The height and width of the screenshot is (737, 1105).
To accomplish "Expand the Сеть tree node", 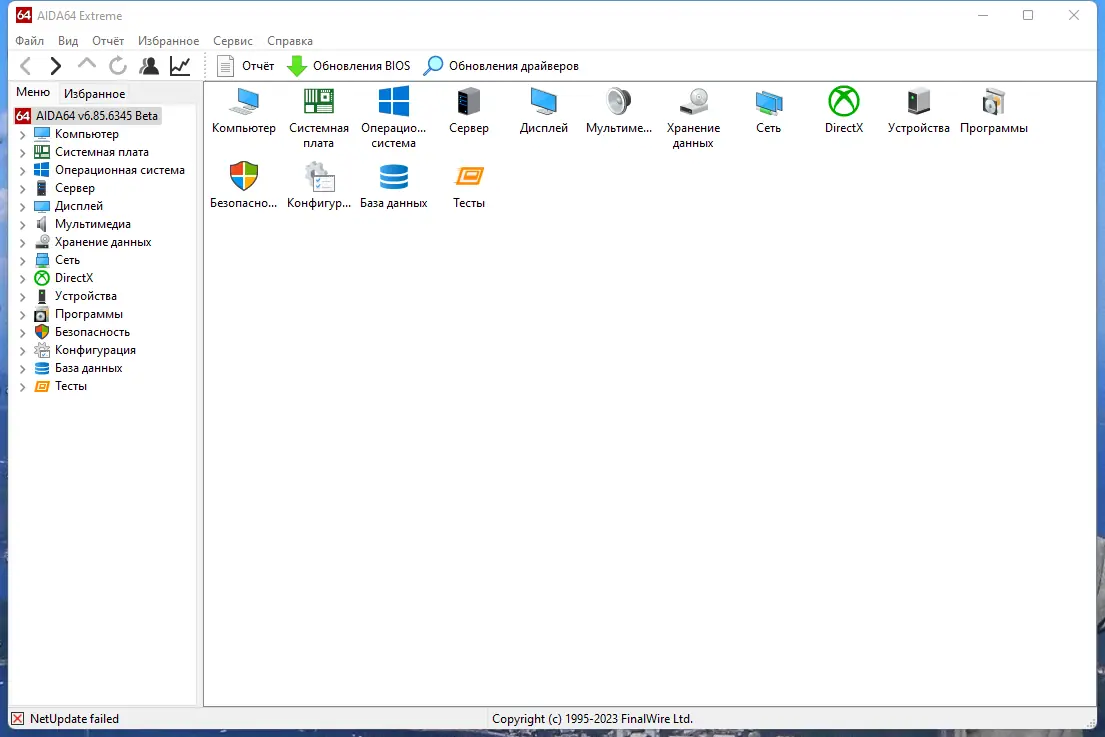I will (x=23, y=260).
